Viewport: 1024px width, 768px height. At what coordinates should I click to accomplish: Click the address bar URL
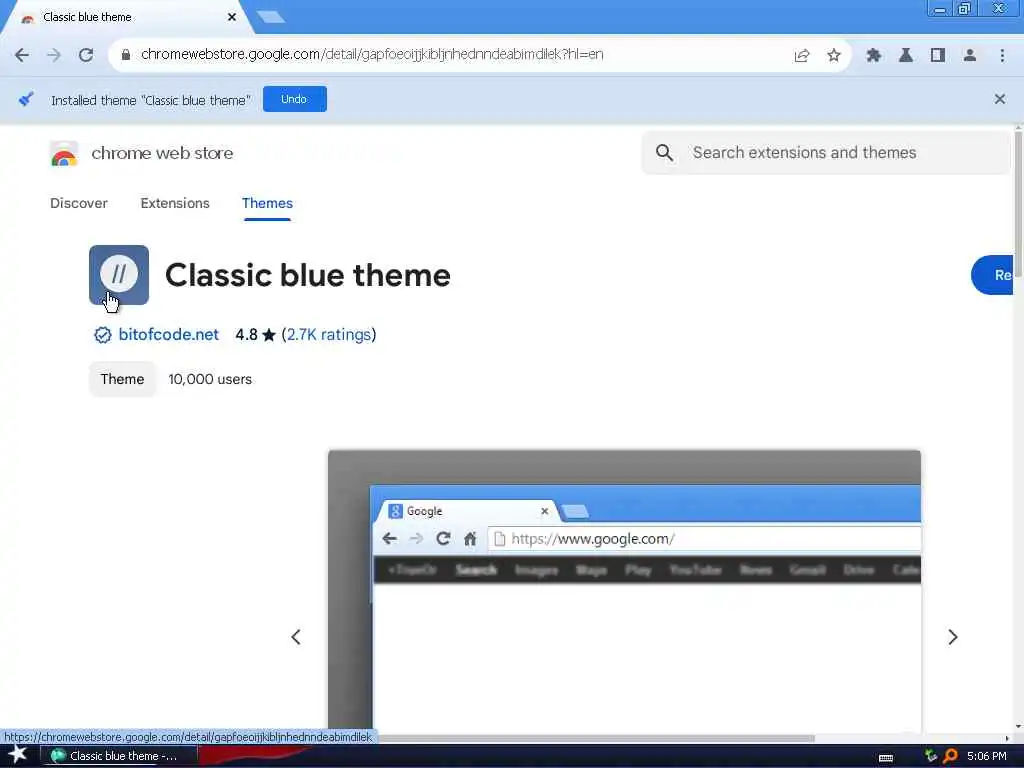pos(372,54)
